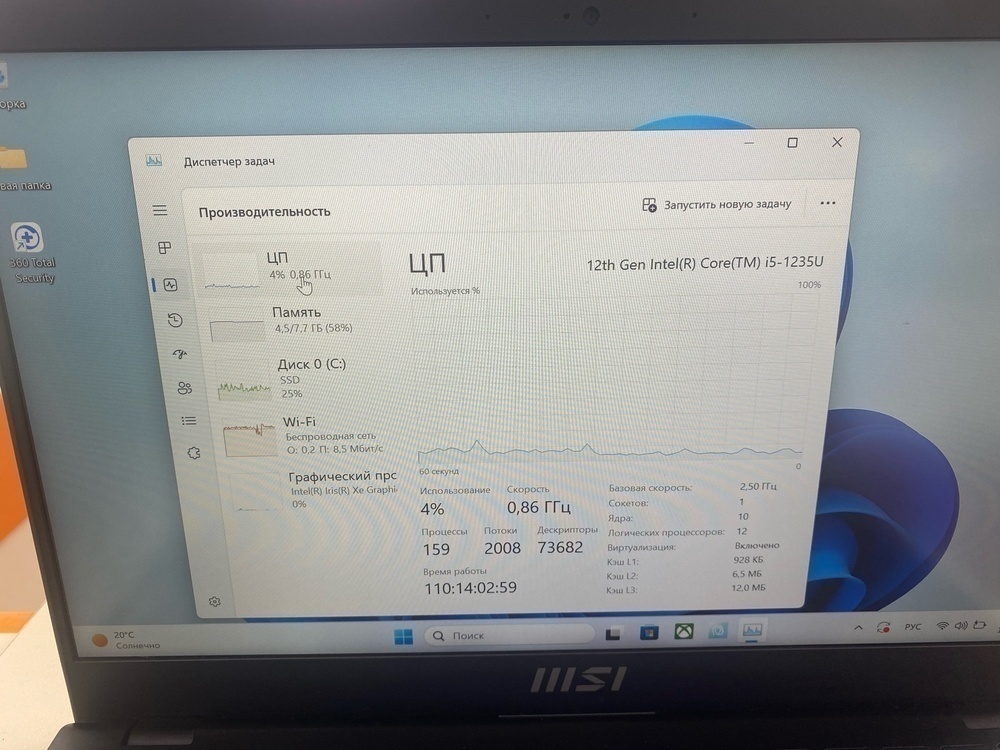Click the Task Manager taskbar icon
The width and height of the screenshot is (1000, 750).
752,631
